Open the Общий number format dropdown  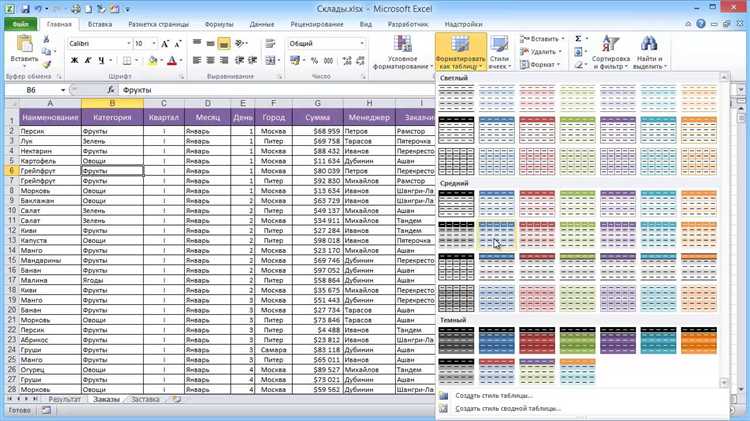pyautogui.click(x=362, y=44)
